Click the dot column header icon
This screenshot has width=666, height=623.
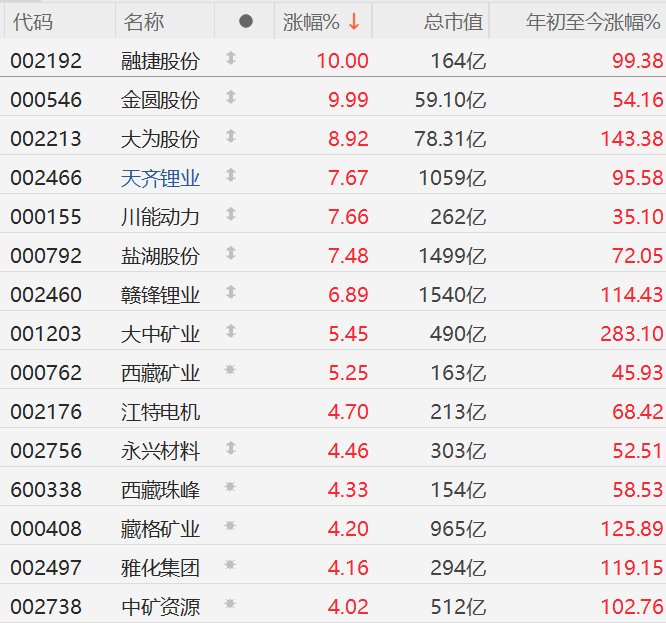point(247,21)
